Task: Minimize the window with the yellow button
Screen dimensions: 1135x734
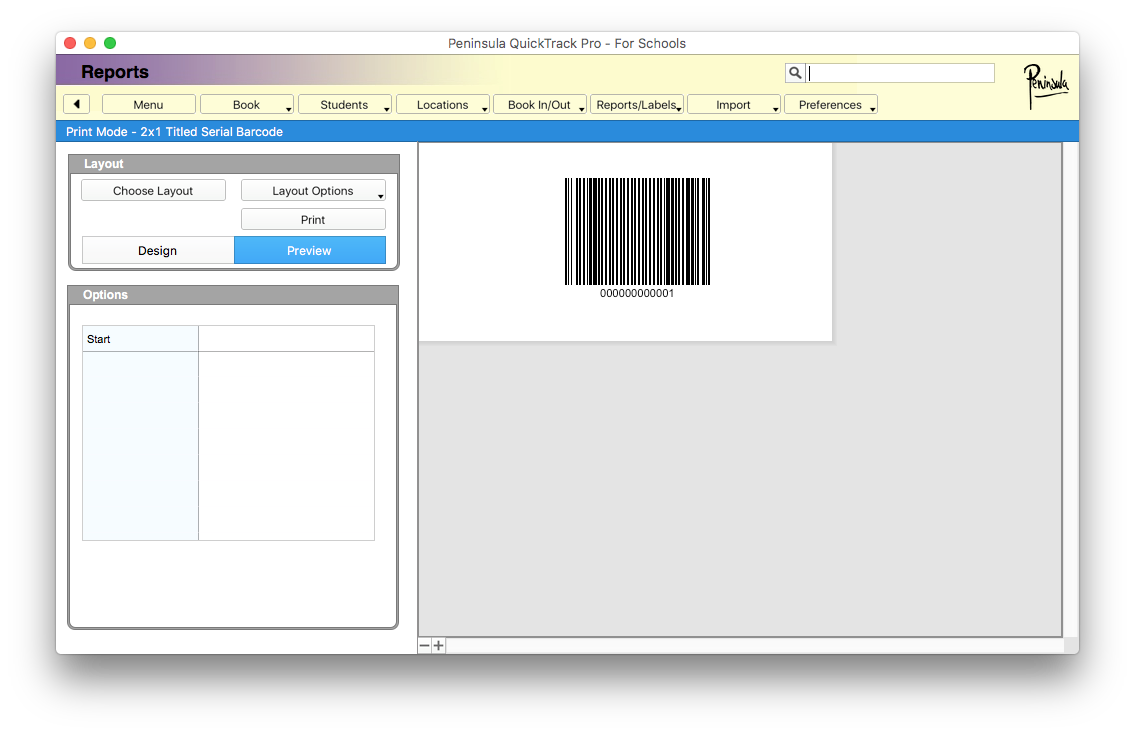Action: (90, 43)
